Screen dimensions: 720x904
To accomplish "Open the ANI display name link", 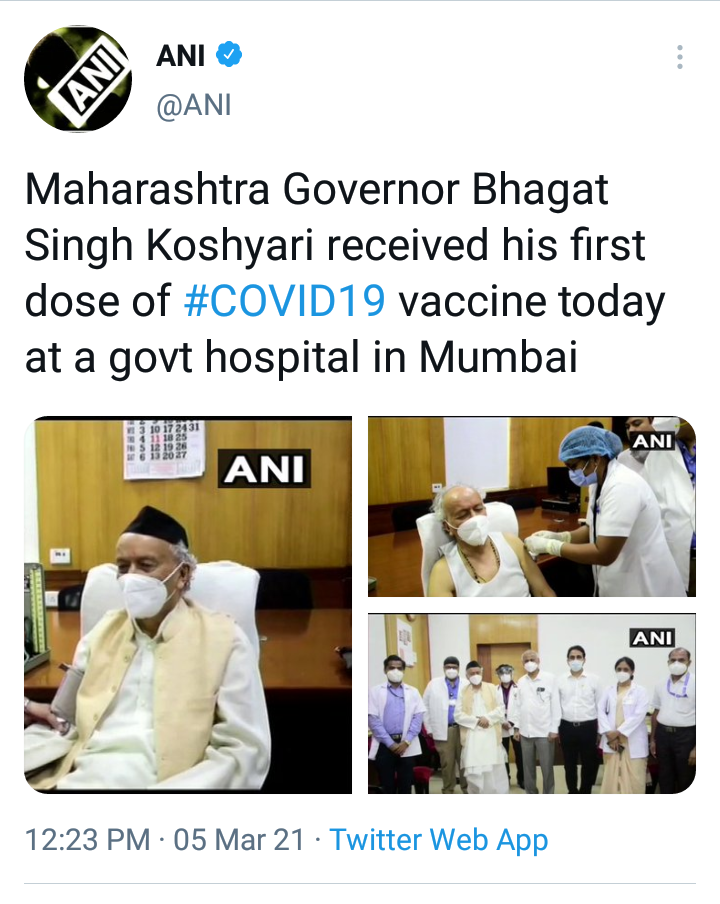I will 180,56.
